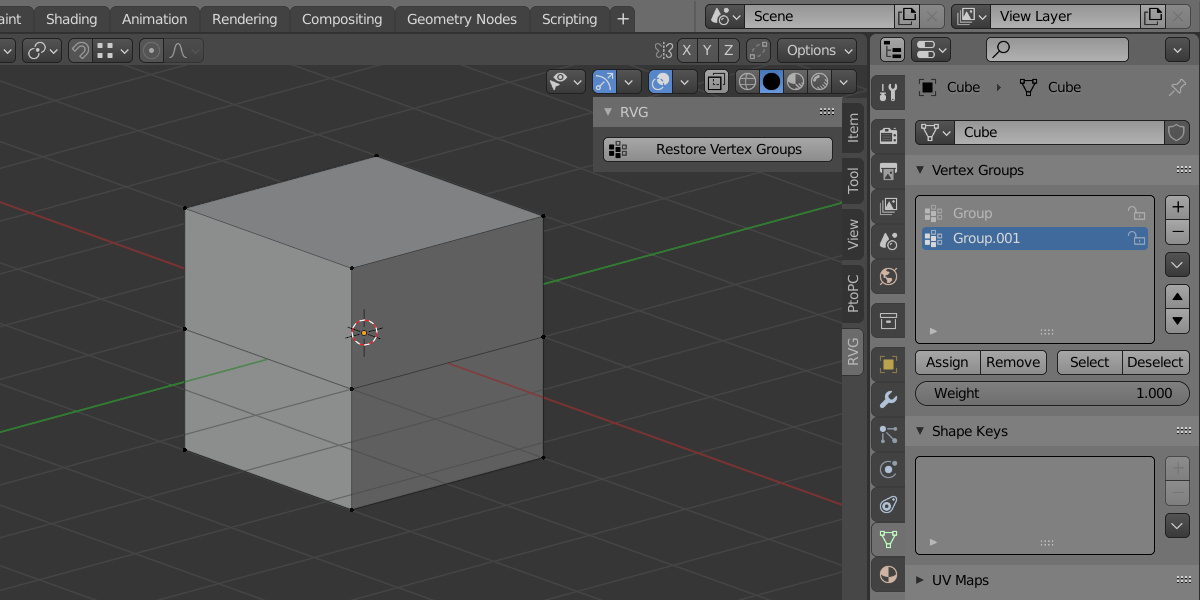
Task: Click the Restore Vertex Groups button
Action: click(x=716, y=149)
